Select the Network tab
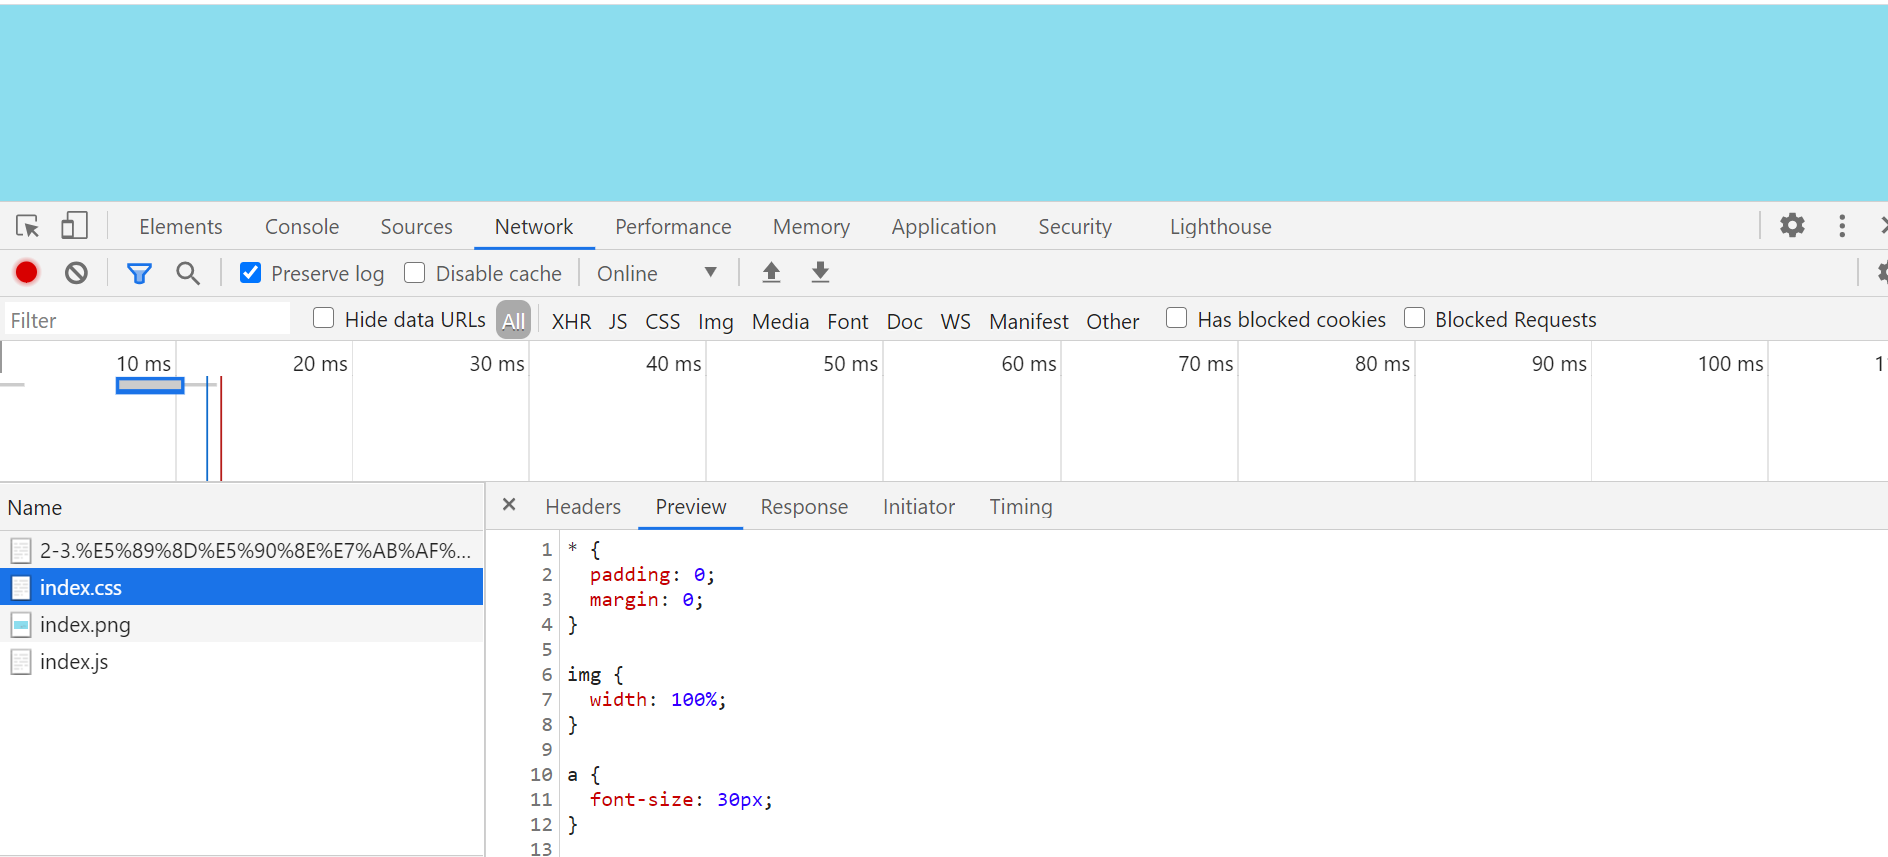The height and width of the screenshot is (857, 1888). (534, 227)
